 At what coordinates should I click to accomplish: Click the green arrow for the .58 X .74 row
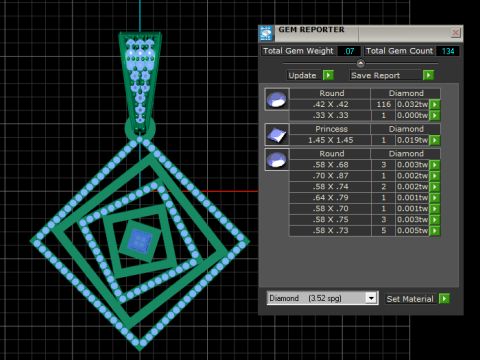pos(435,187)
